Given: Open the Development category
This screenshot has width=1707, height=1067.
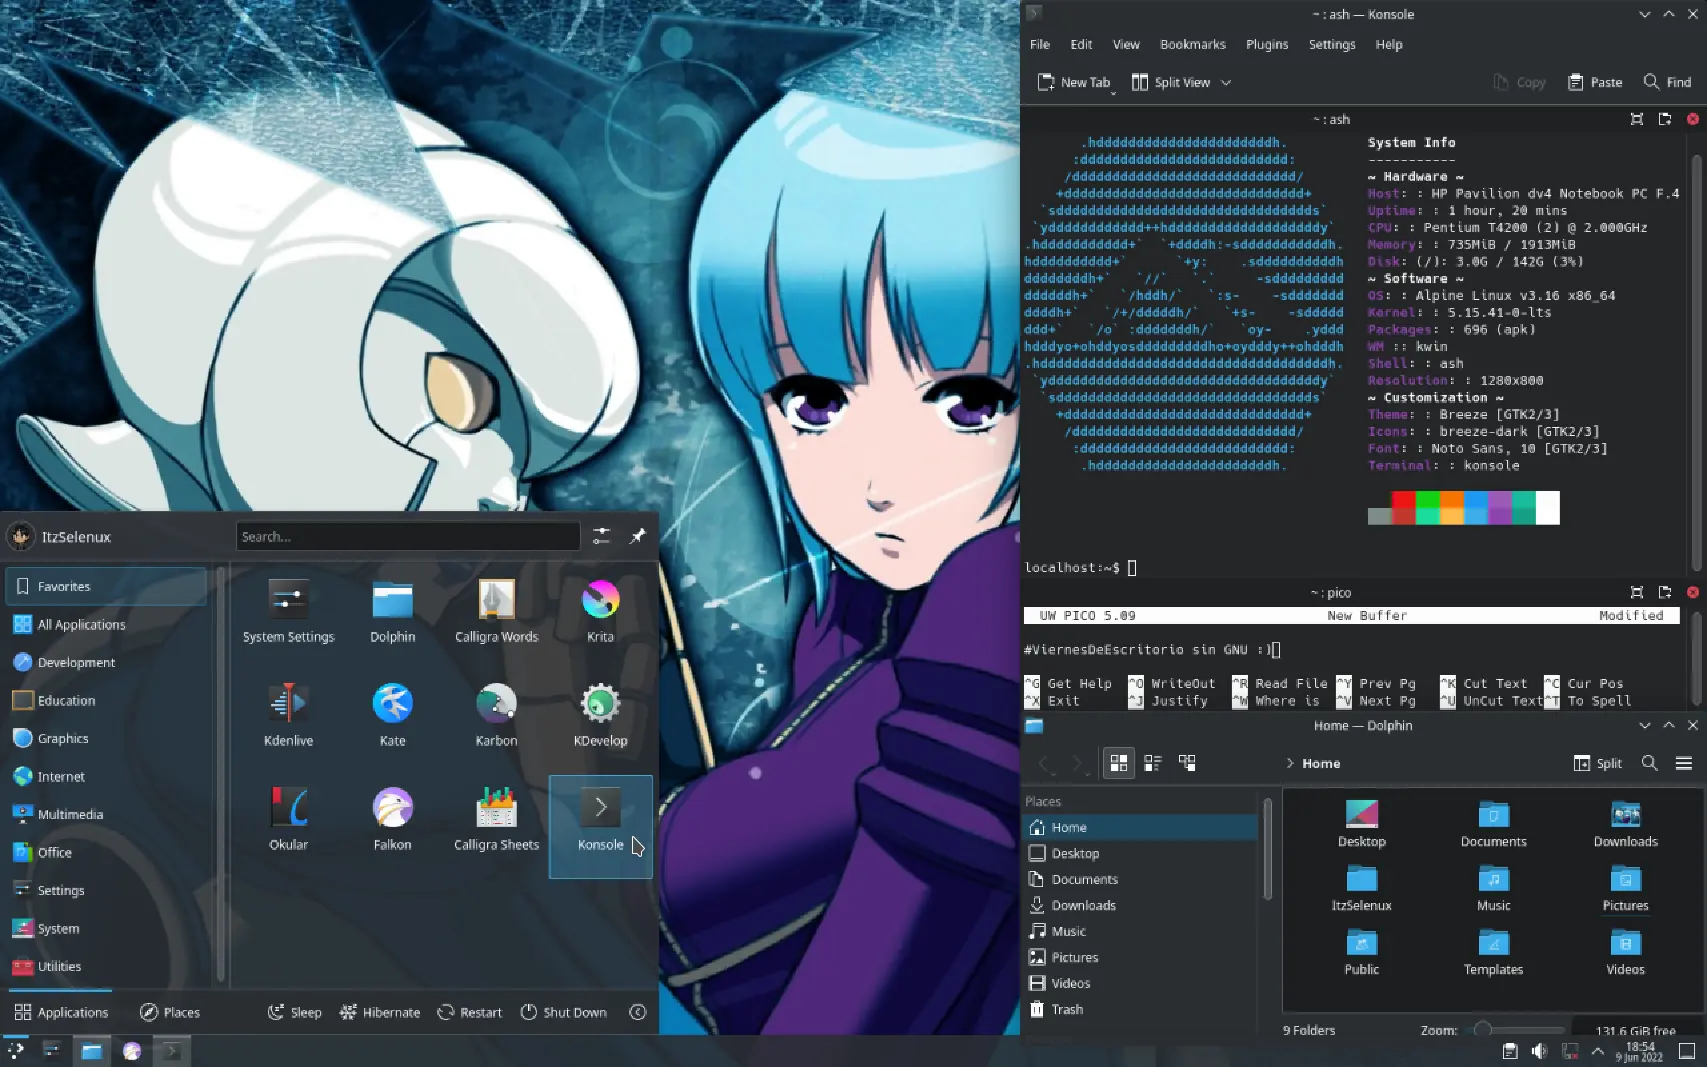Looking at the screenshot, I should pos(106,662).
